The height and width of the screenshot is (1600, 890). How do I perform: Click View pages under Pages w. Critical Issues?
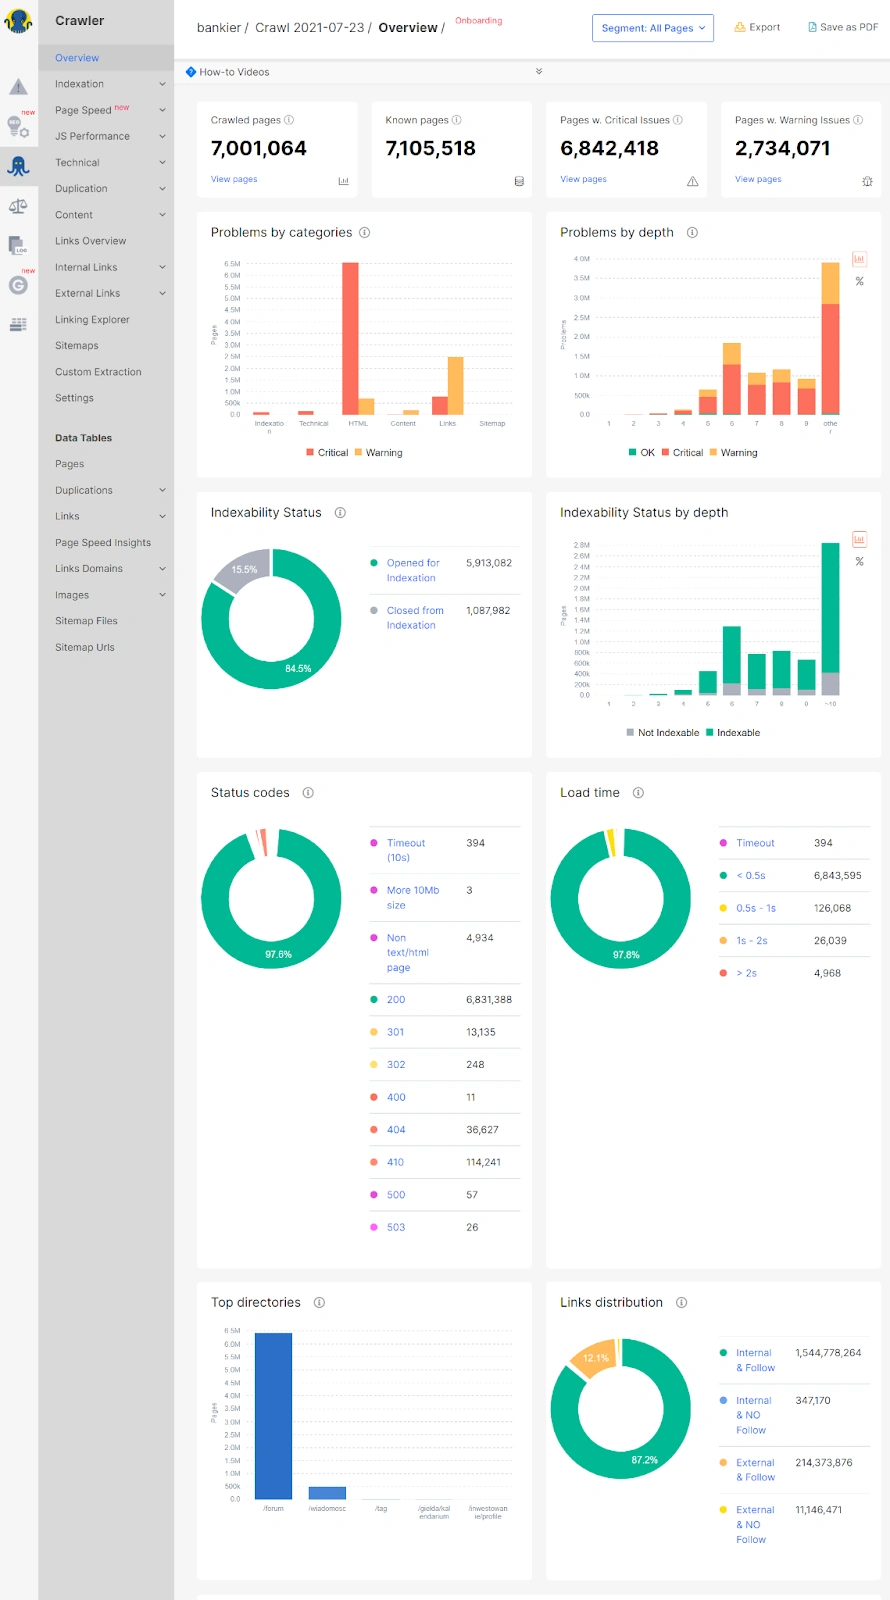point(583,179)
